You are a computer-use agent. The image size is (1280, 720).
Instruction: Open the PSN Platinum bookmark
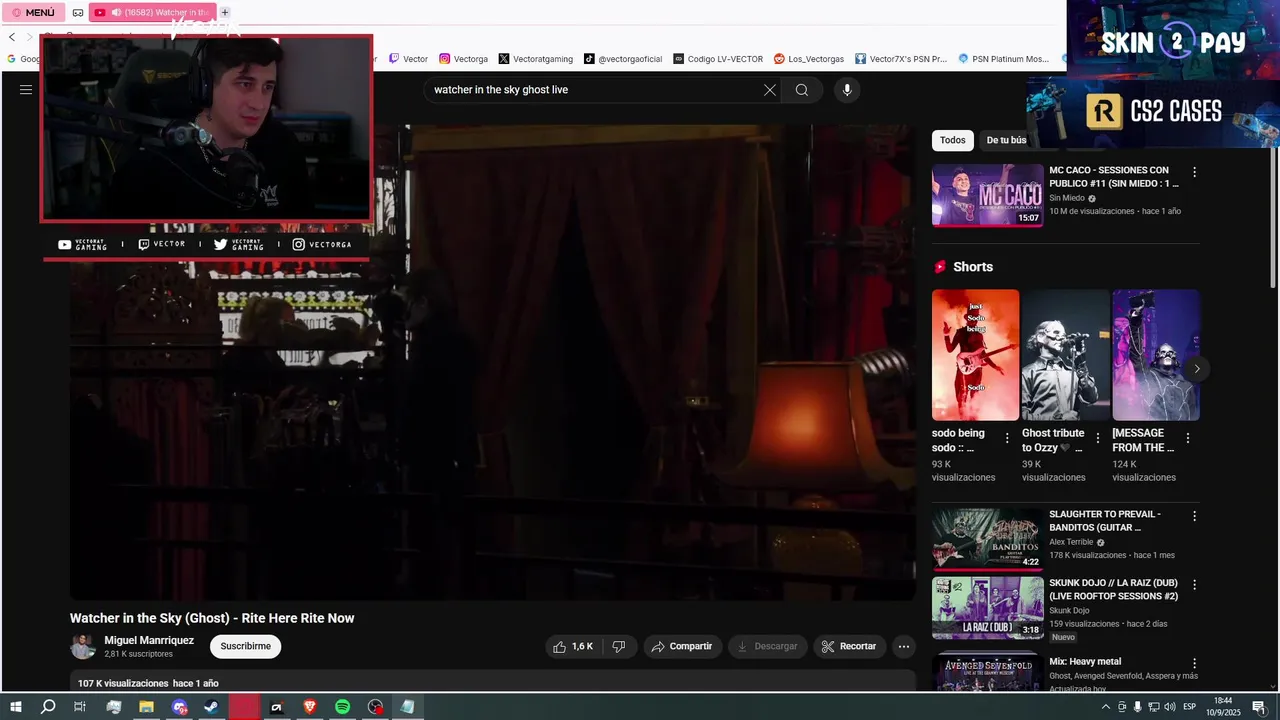pos(1004,59)
